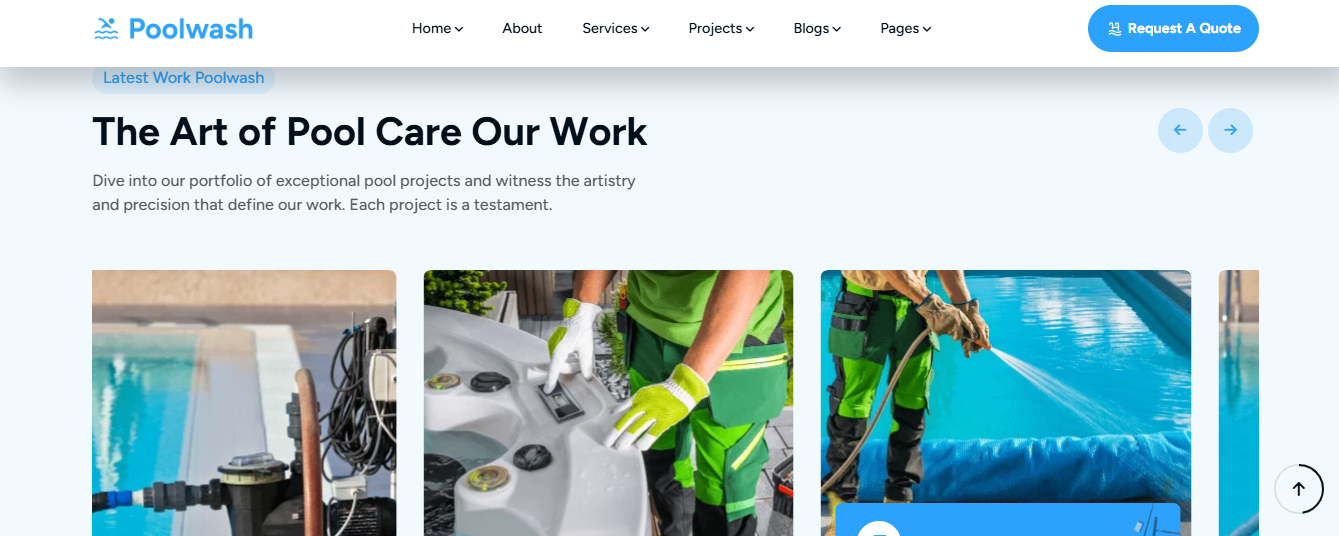Open the hose spraying pool cover image

tap(1006, 386)
